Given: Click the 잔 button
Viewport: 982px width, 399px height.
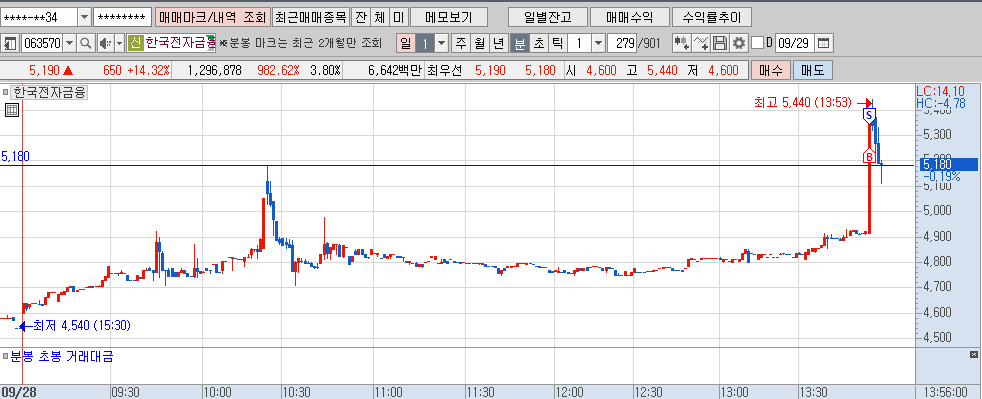Looking at the screenshot, I should click(x=360, y=17).
